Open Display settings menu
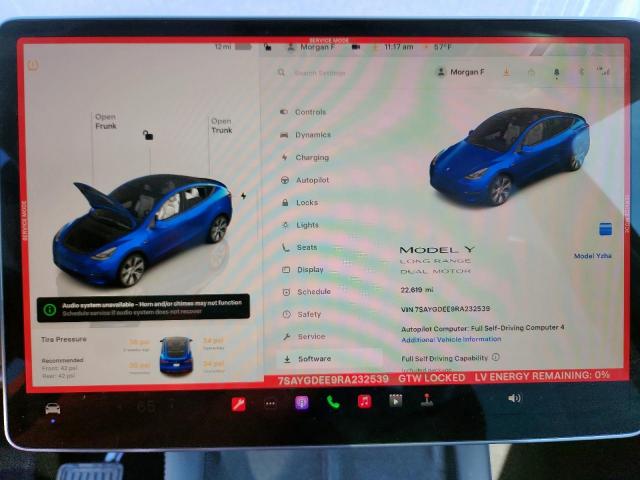 point(302,270)
